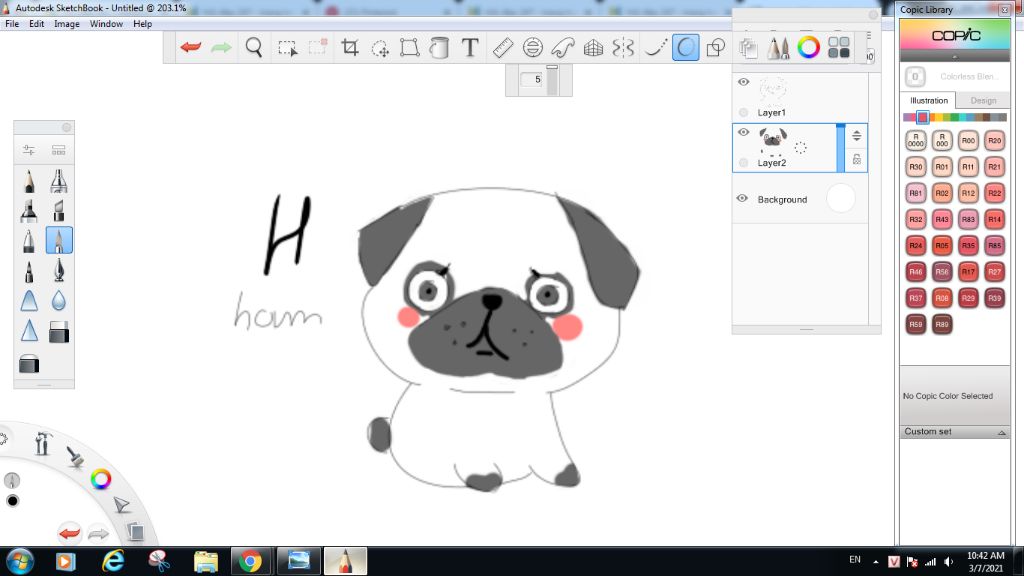Hide Layer2 using its eye icon
Screen dimensions: 1024x576
(x=743, y=133)
